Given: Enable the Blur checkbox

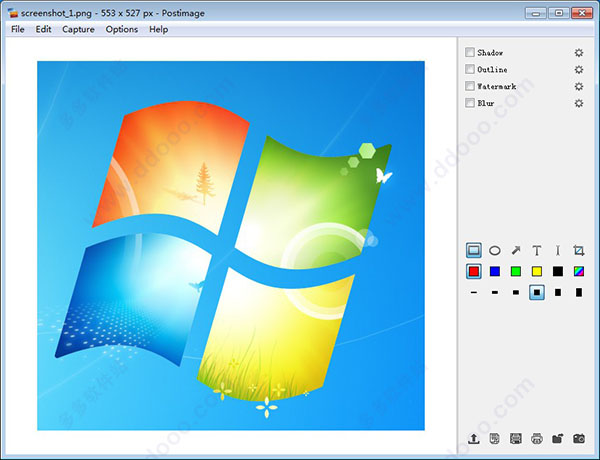Looking at the screenshot, I should [470, 103].
